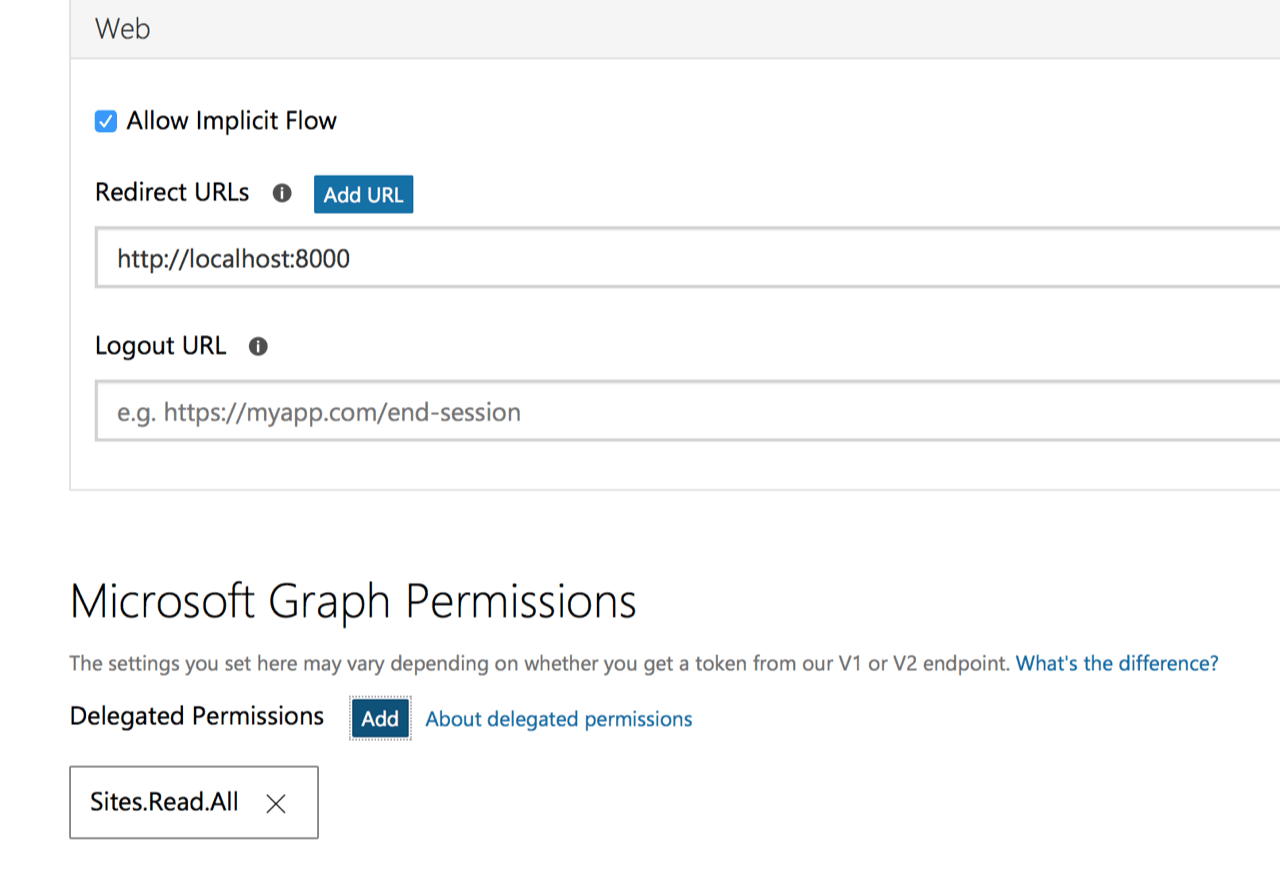Select the Sites.Read.All permission label
1280x872 pixels.
coord(164,802)
